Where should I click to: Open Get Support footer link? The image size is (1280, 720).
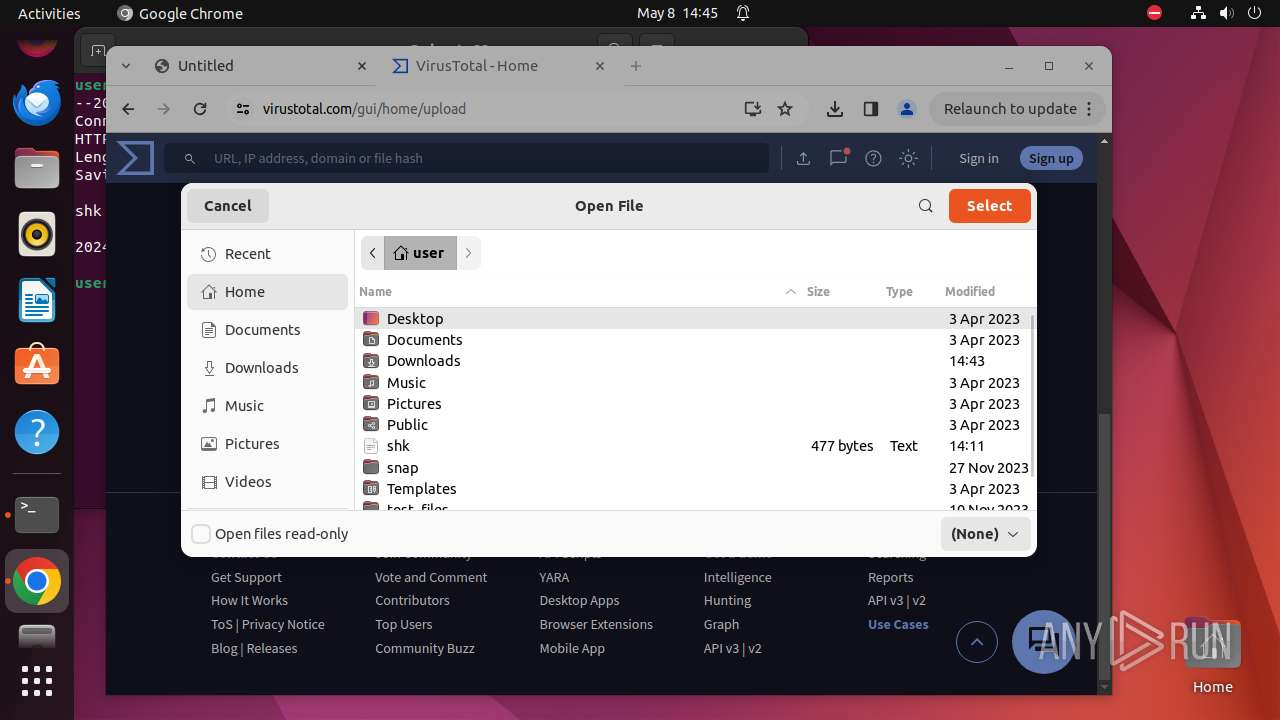click(x=246, y=578)
